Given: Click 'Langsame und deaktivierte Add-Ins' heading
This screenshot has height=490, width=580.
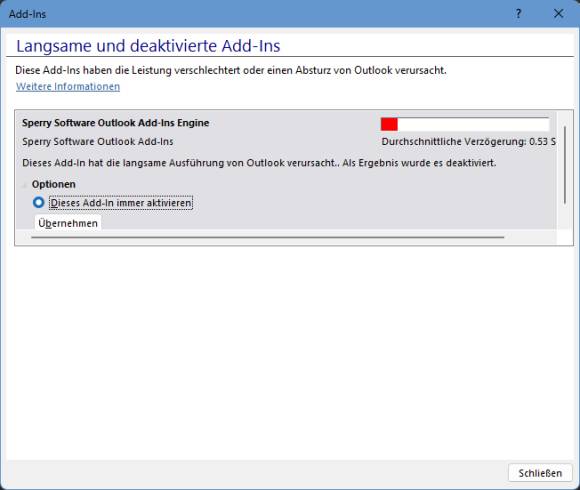Looking at the screenshot, I should click(x=148, y=46).
